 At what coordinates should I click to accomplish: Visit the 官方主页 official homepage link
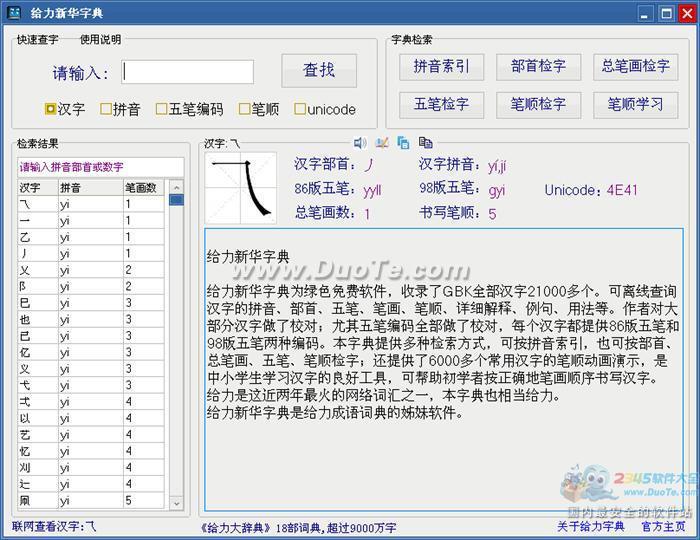tap(663, 527)
